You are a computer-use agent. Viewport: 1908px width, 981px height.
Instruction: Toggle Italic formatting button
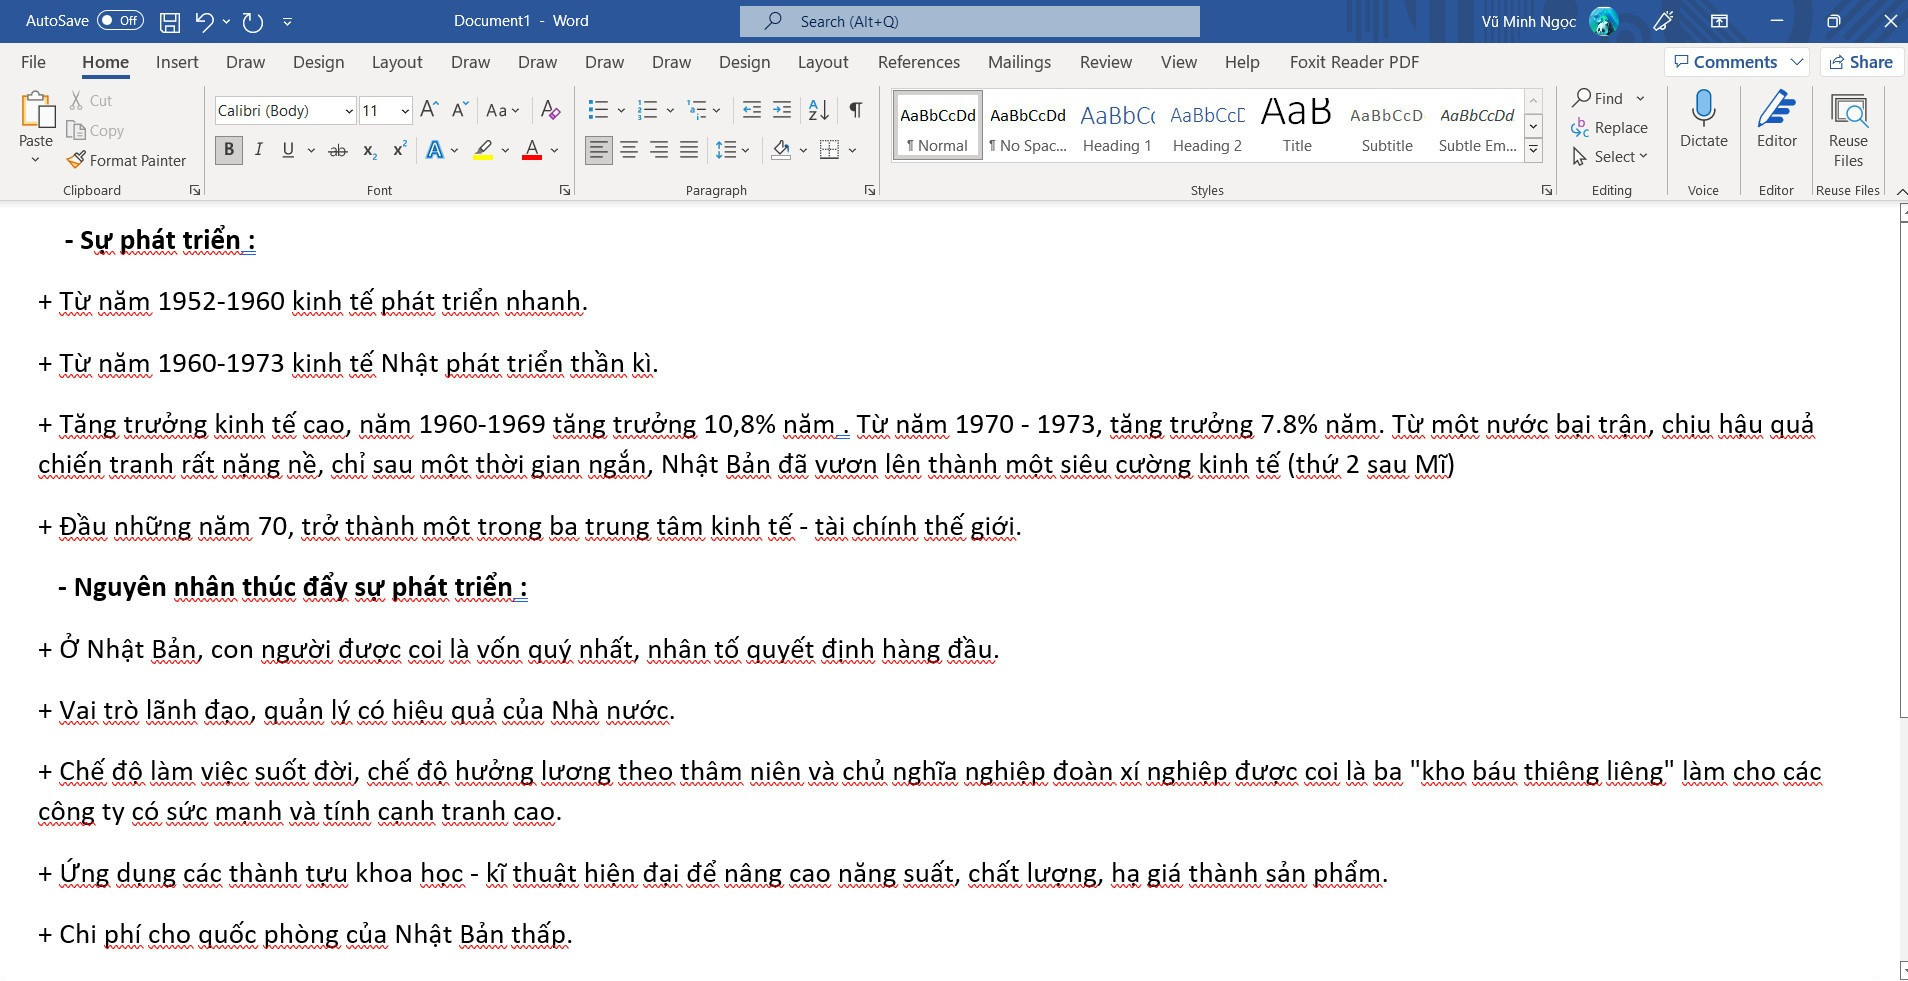[x=259, y=150]
